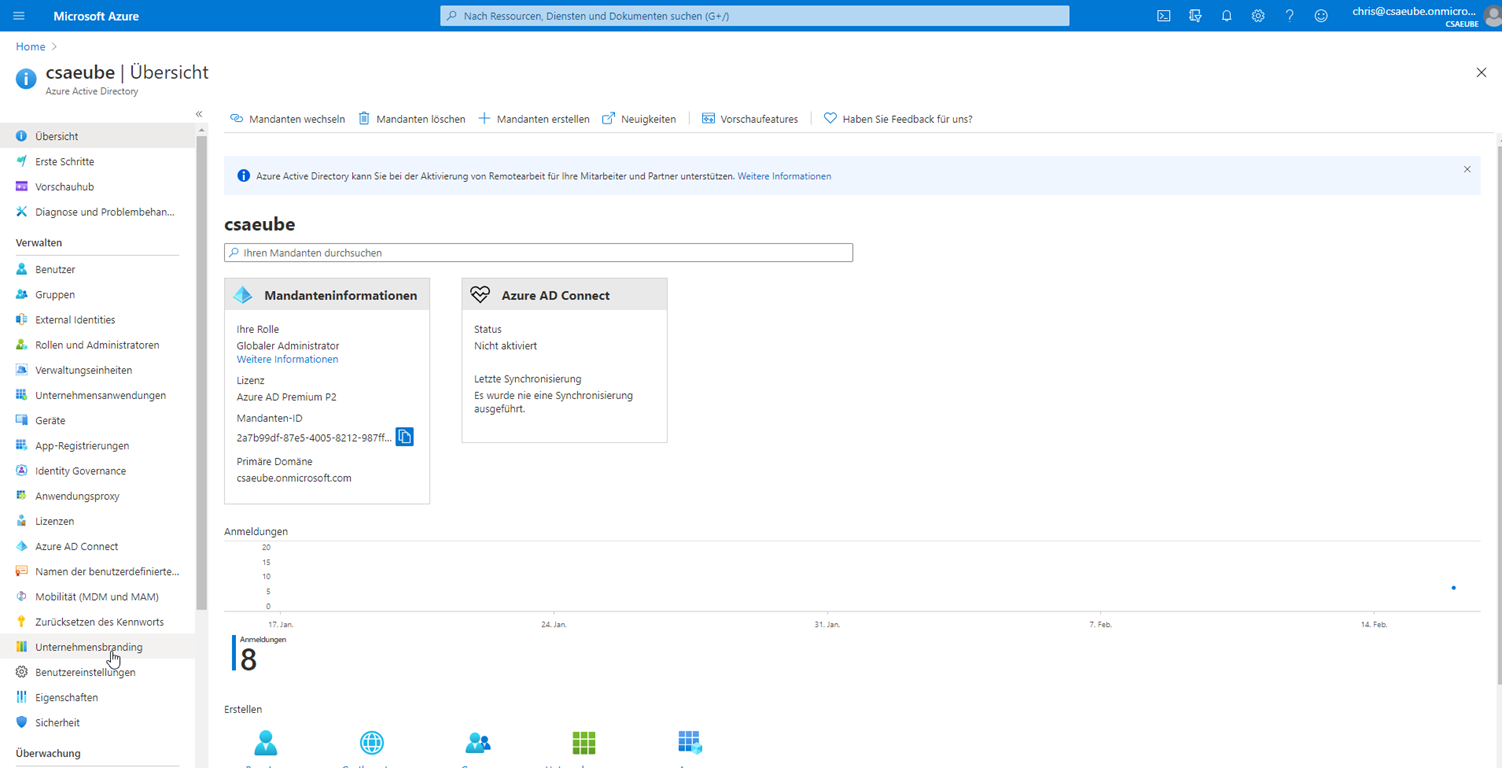Screen dimensions: 1502x768
Task: Close the csaeube overview blade
Action: coord(1481,72)
